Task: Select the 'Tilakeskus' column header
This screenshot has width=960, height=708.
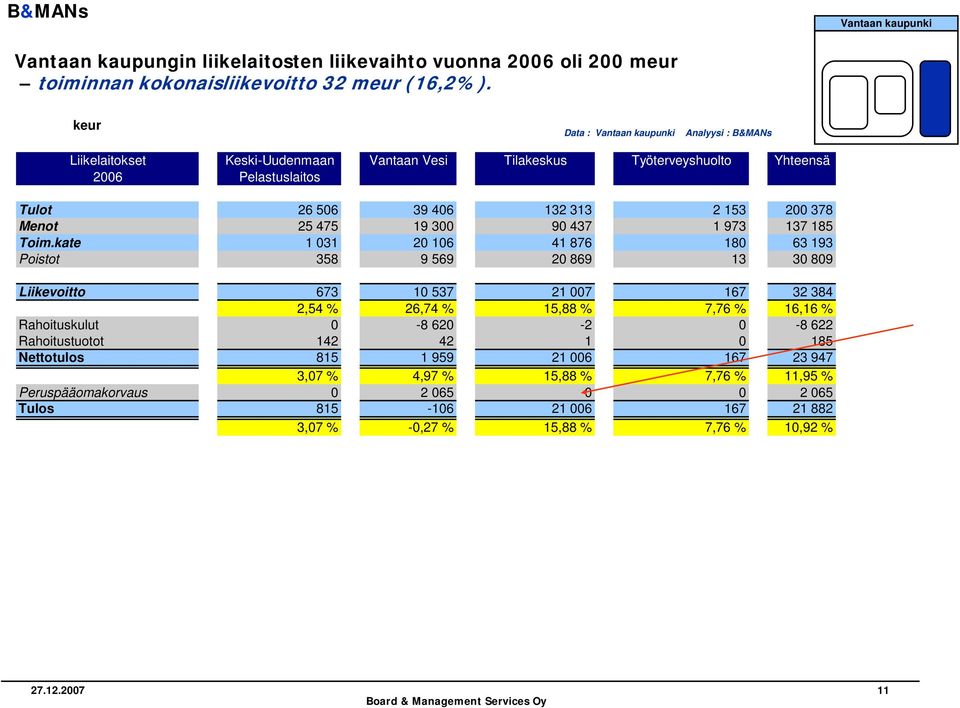Action: 534,168
